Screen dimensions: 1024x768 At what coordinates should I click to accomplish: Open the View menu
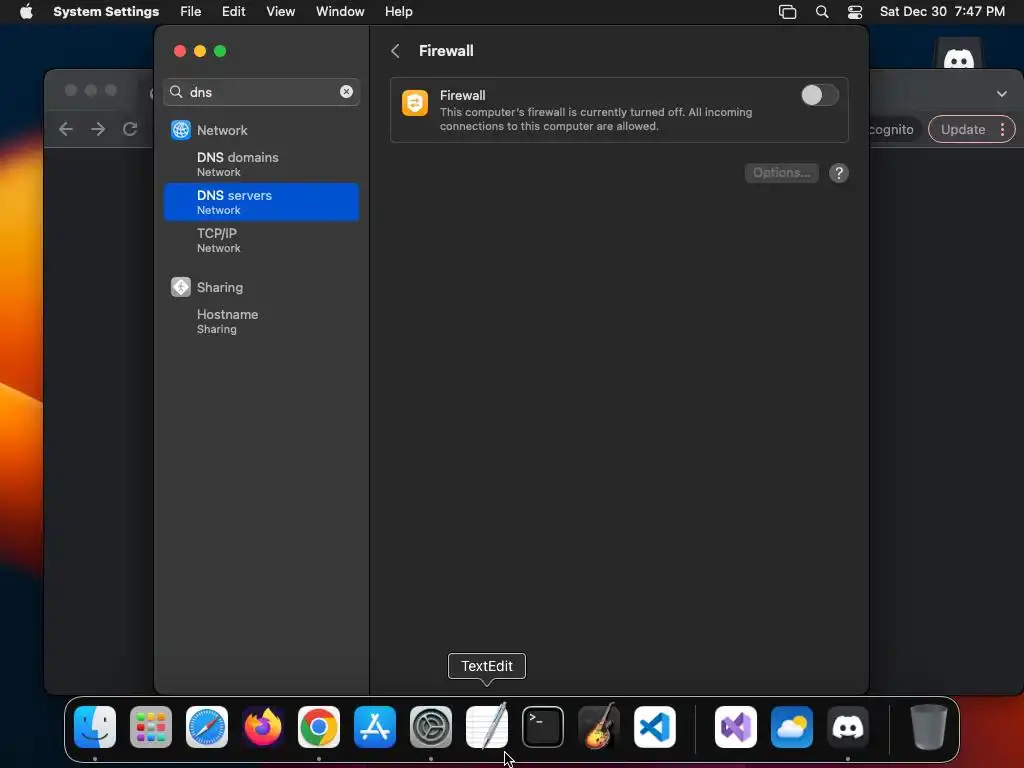pos(281,12)
